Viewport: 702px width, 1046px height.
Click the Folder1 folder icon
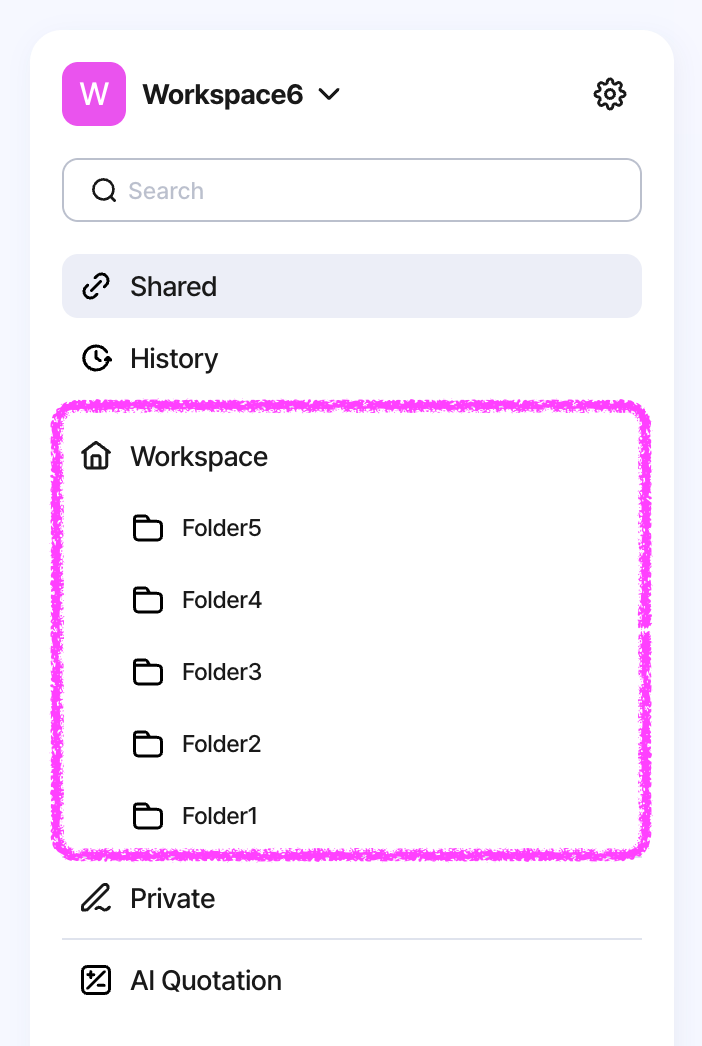(147, 816)
